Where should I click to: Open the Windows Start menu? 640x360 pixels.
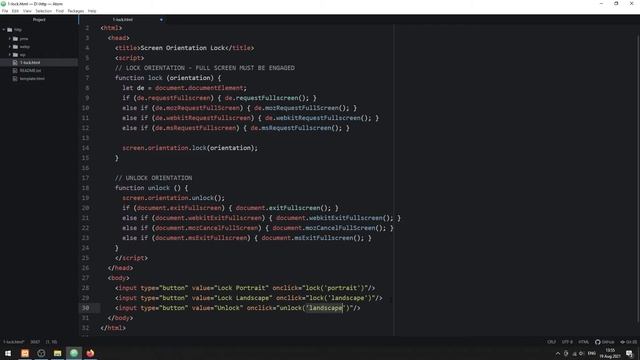(x=8, y=353)
